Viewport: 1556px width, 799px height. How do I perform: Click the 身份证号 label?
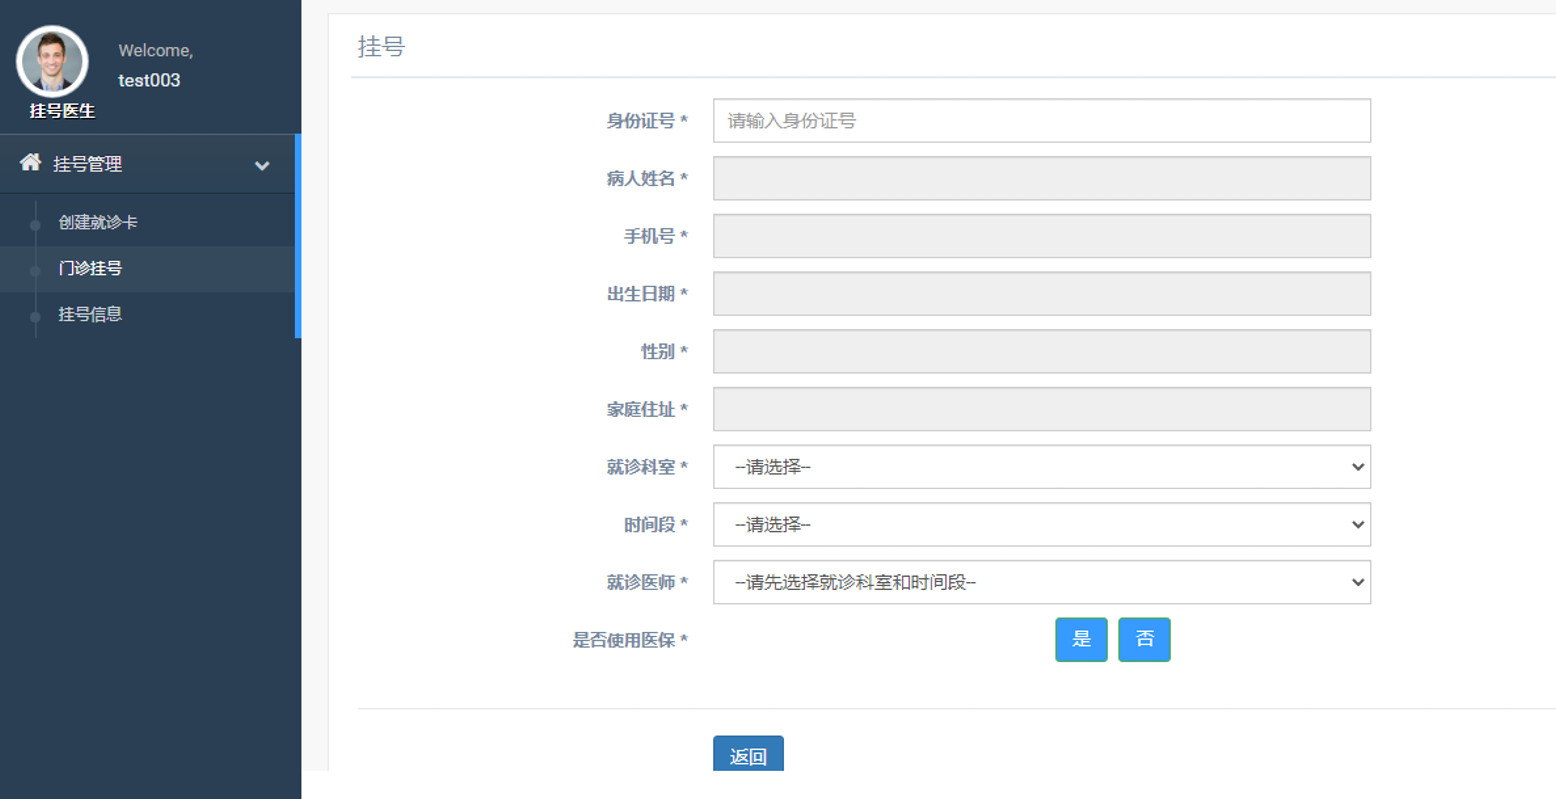(647, 121)
